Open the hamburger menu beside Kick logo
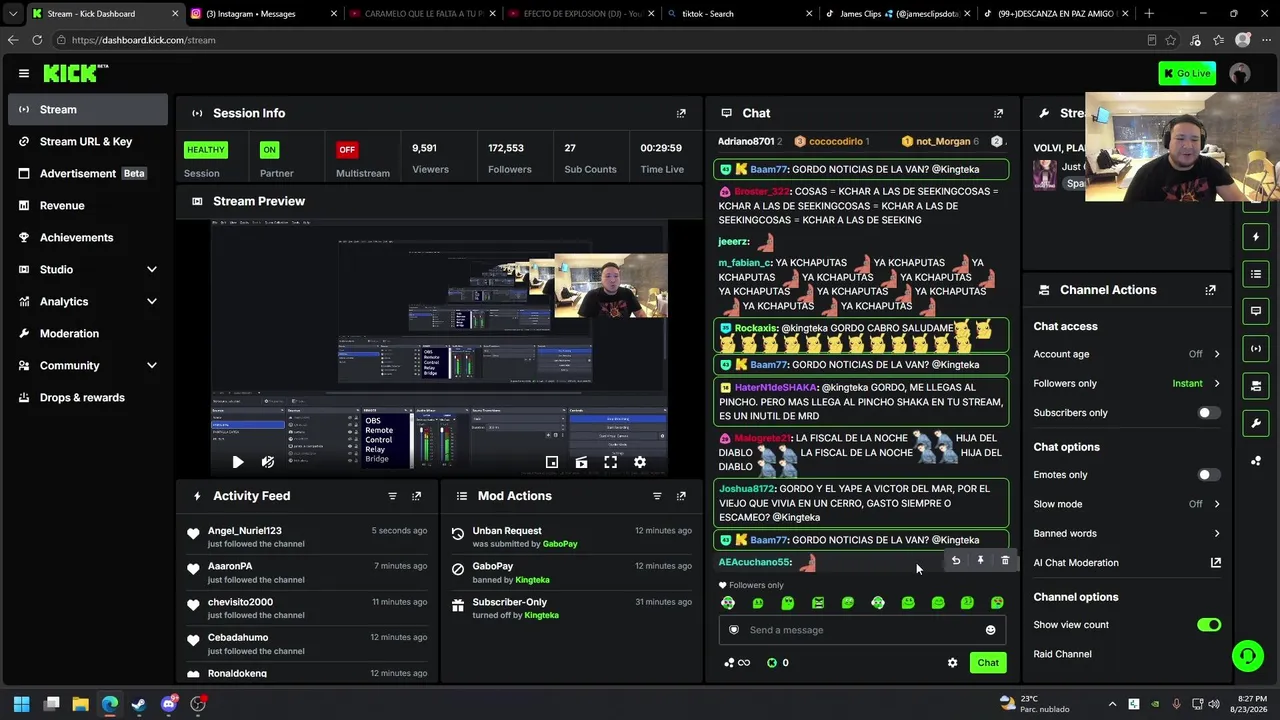Screen dimensions: 1280x720 (24, 73)
